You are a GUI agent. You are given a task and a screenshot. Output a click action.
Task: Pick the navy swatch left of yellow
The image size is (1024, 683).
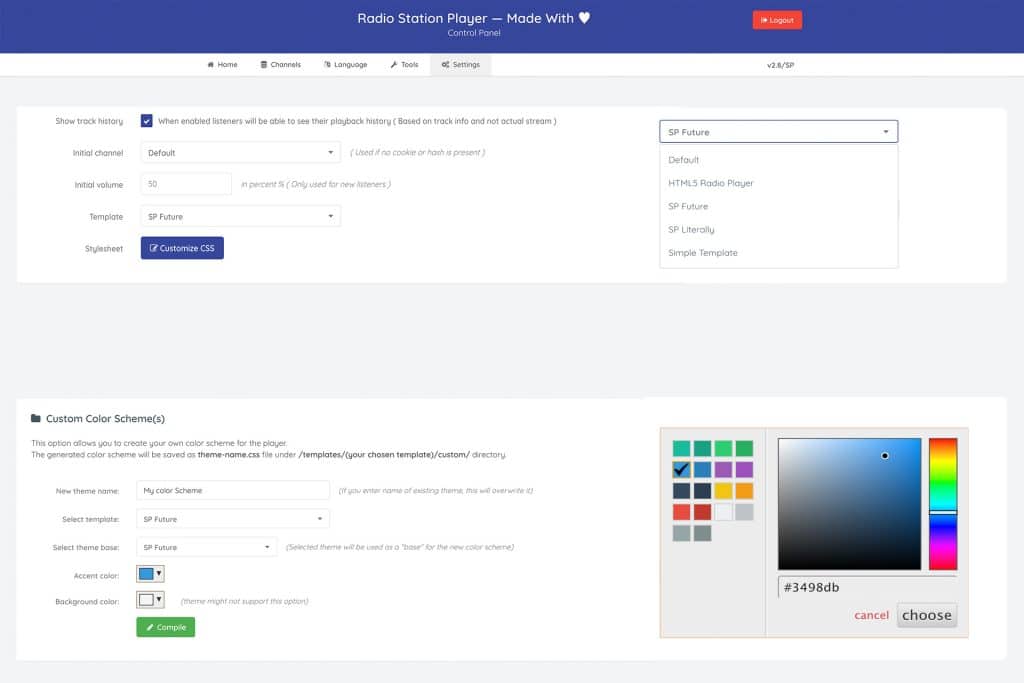click(702, 491)
